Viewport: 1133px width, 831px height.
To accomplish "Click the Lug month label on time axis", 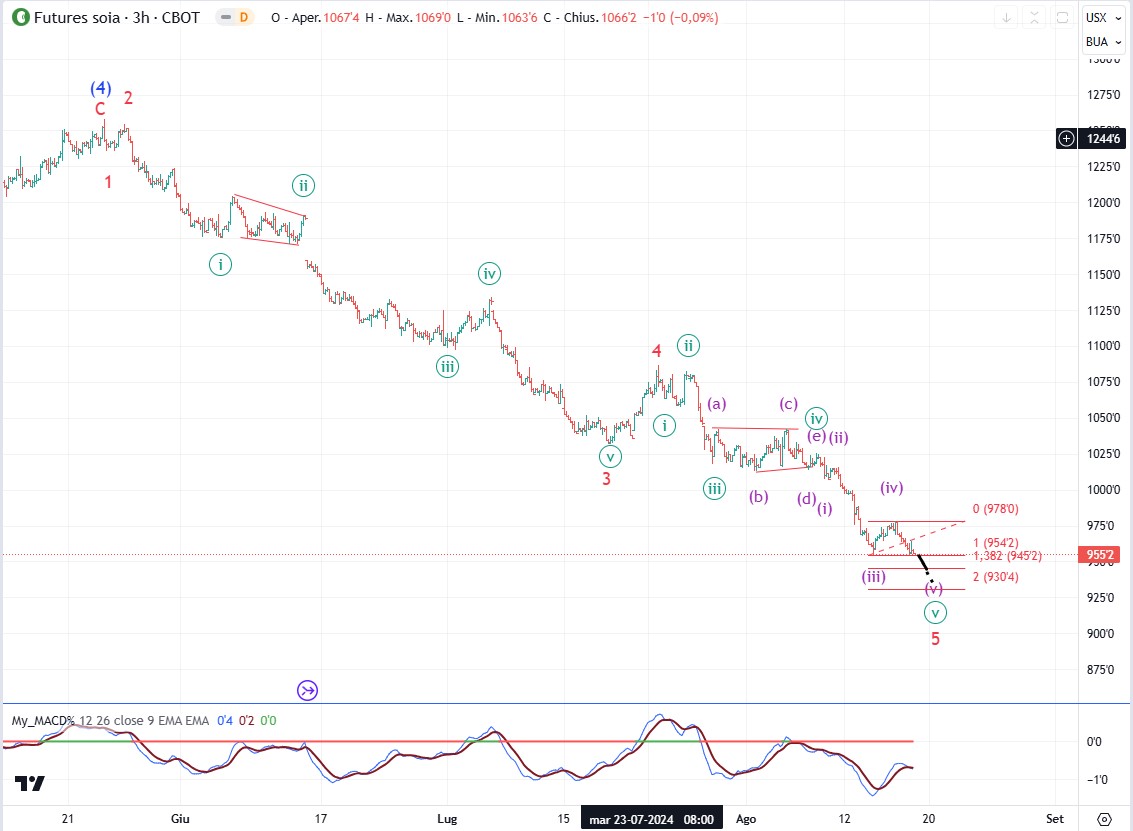I will (447, 819).
